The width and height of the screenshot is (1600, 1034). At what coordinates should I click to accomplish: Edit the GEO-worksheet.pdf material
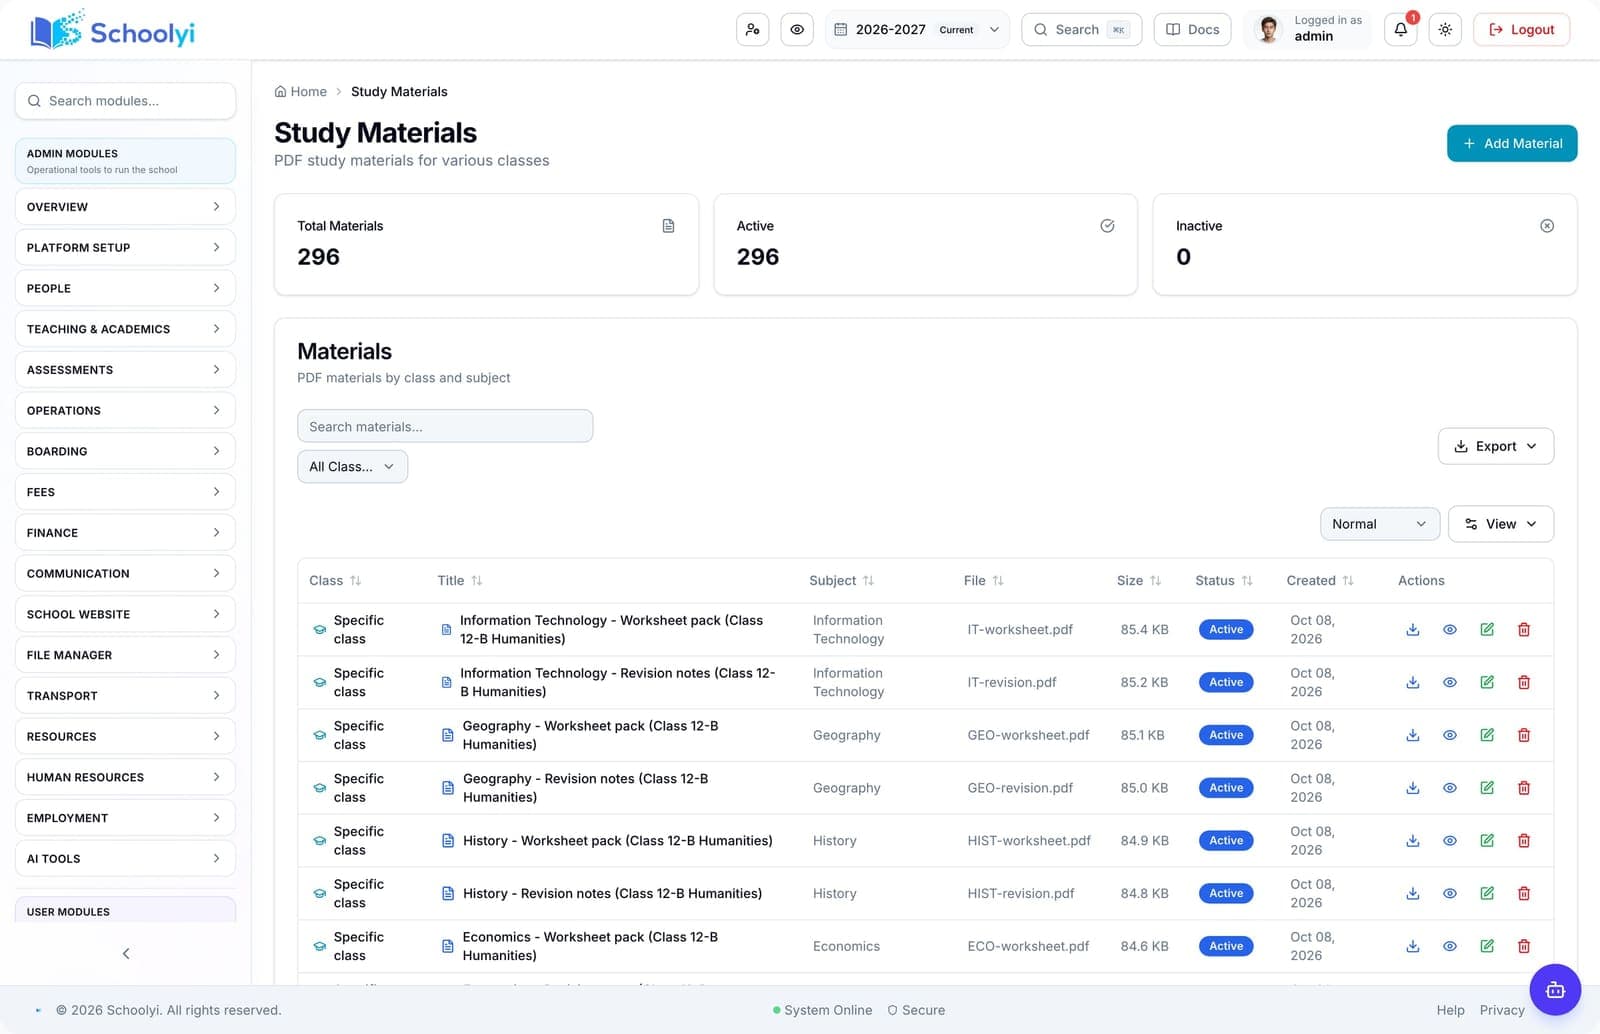point(1487,735)
